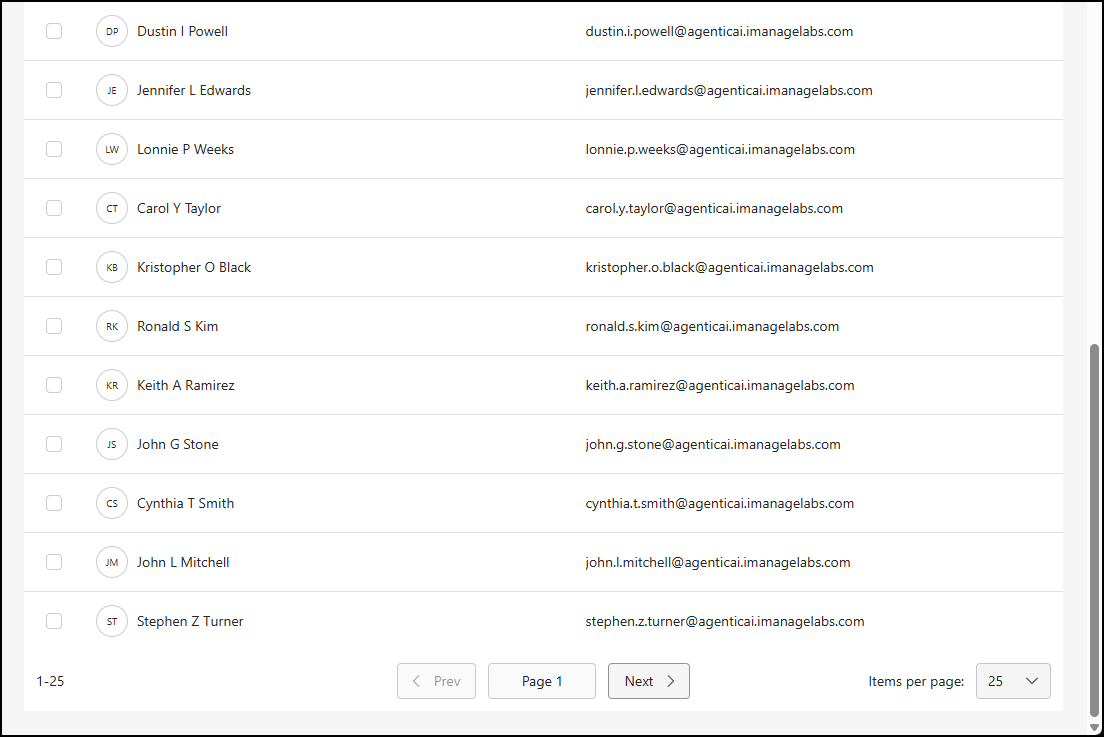Click the Cynthia T Smith contact name
Viewport: 1104px width, 737px height.
click(x=184, y=503)
